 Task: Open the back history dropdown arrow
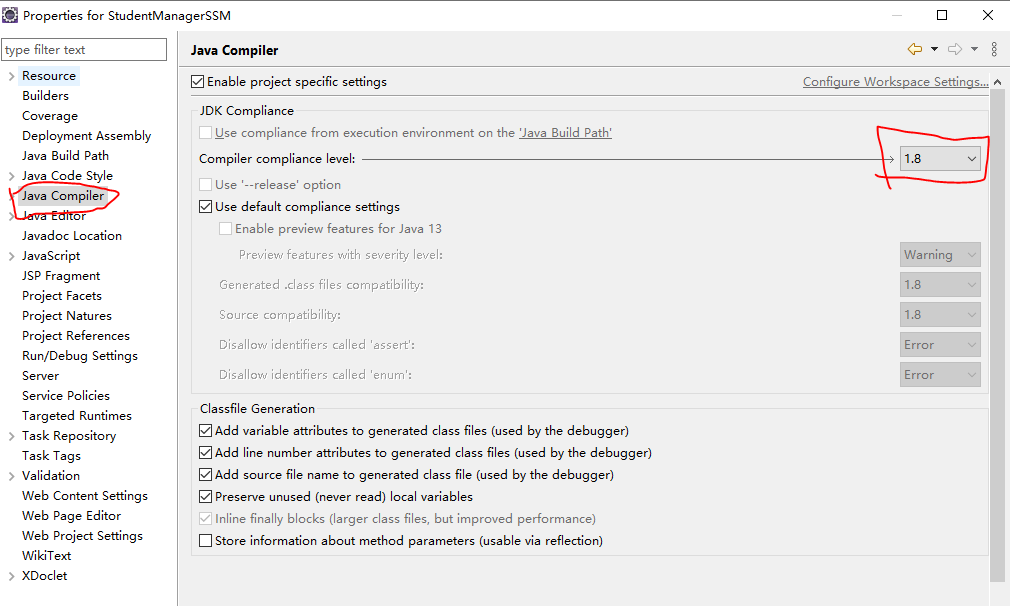[x=934, y=49]
